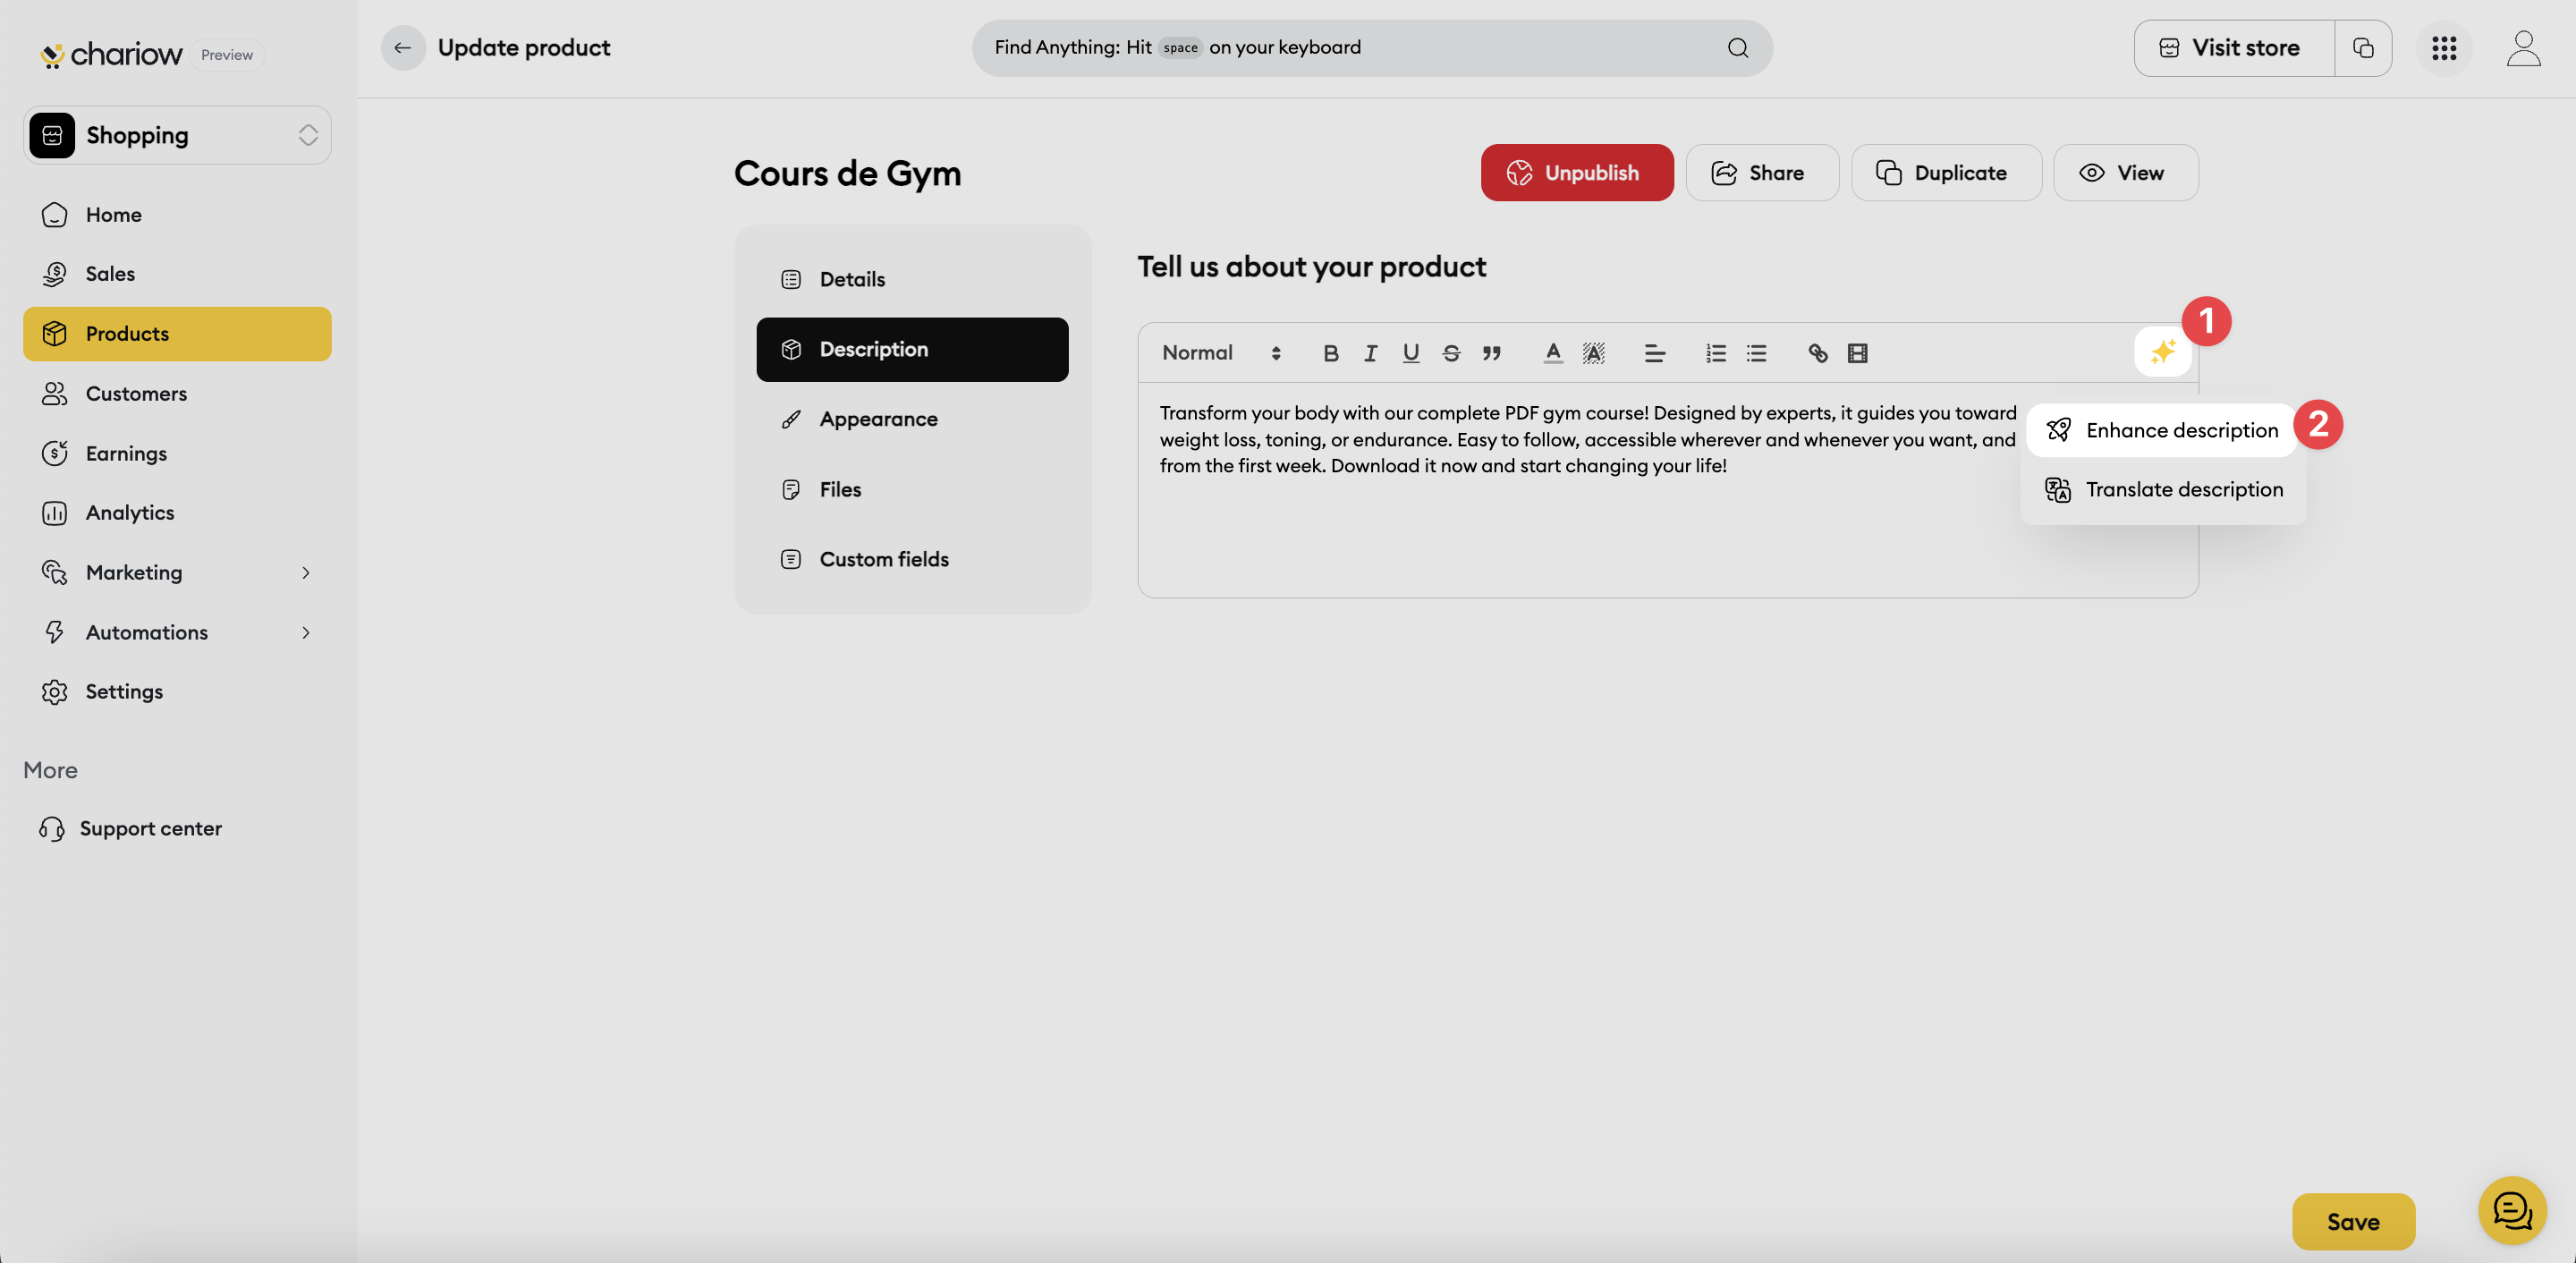This screenshot has height=1263, width=2576.
Task: Open Settings in sidebar
Action: tap(177, 692)
